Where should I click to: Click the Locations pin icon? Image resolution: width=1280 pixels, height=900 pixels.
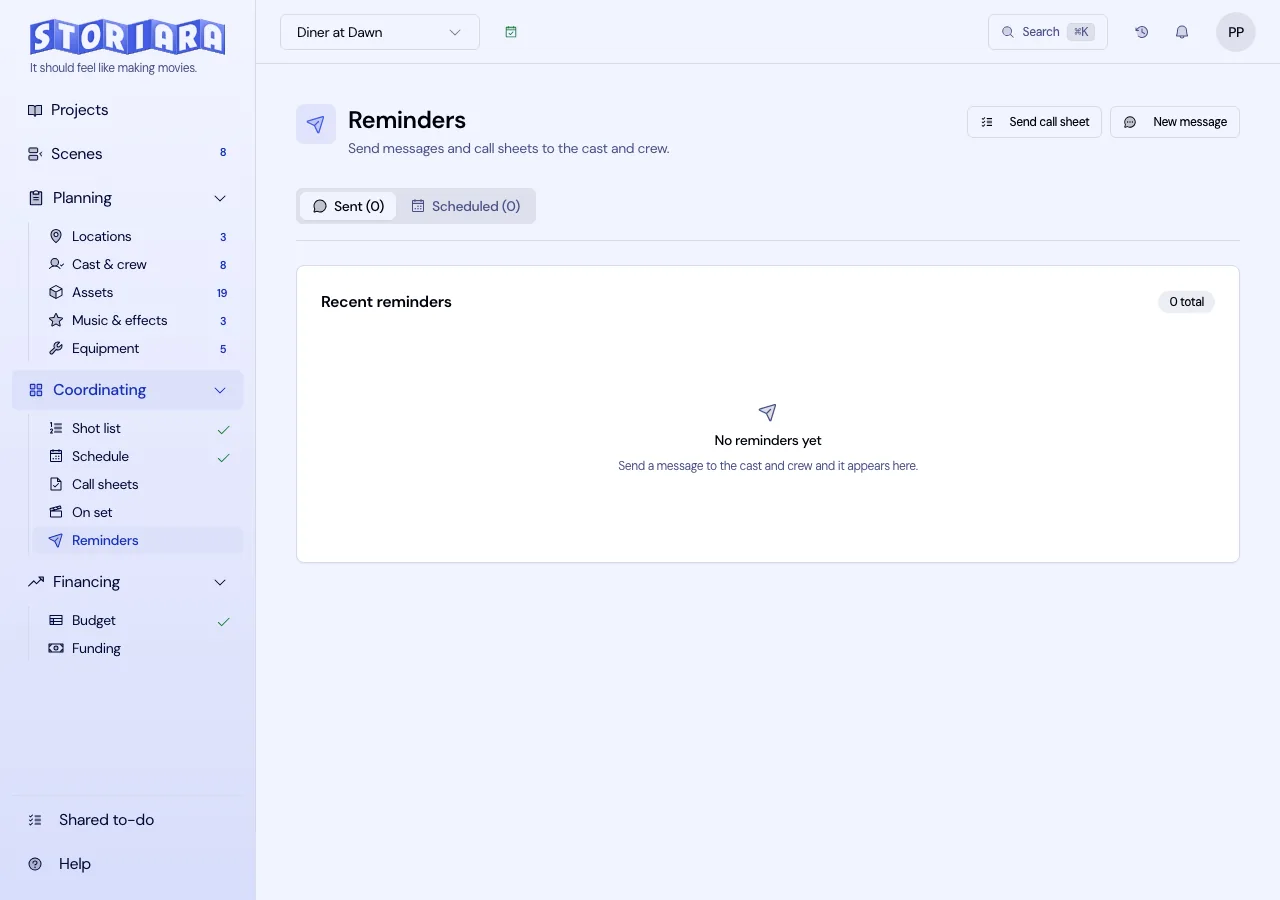[x=56, y=236]
